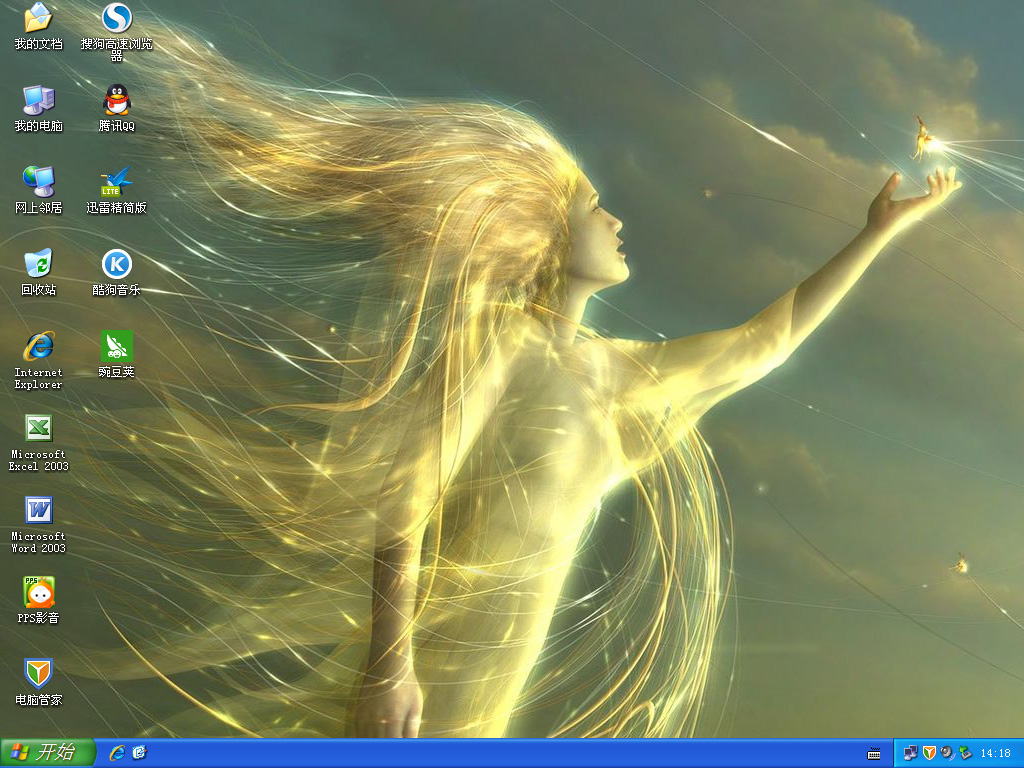Viewport: 1024px width, 768px height.
Task: Launch PPS影音 video player
Action: (38, 592)
